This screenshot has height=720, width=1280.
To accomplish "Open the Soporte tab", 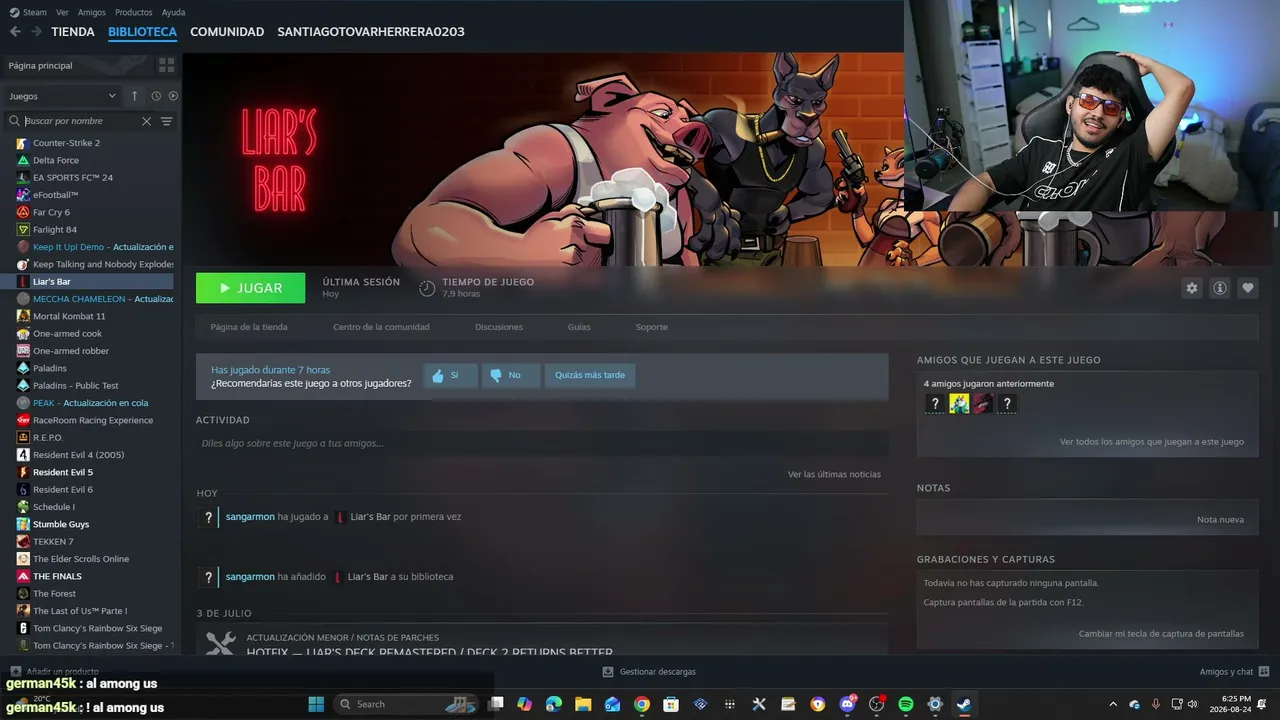I will 652,327.
